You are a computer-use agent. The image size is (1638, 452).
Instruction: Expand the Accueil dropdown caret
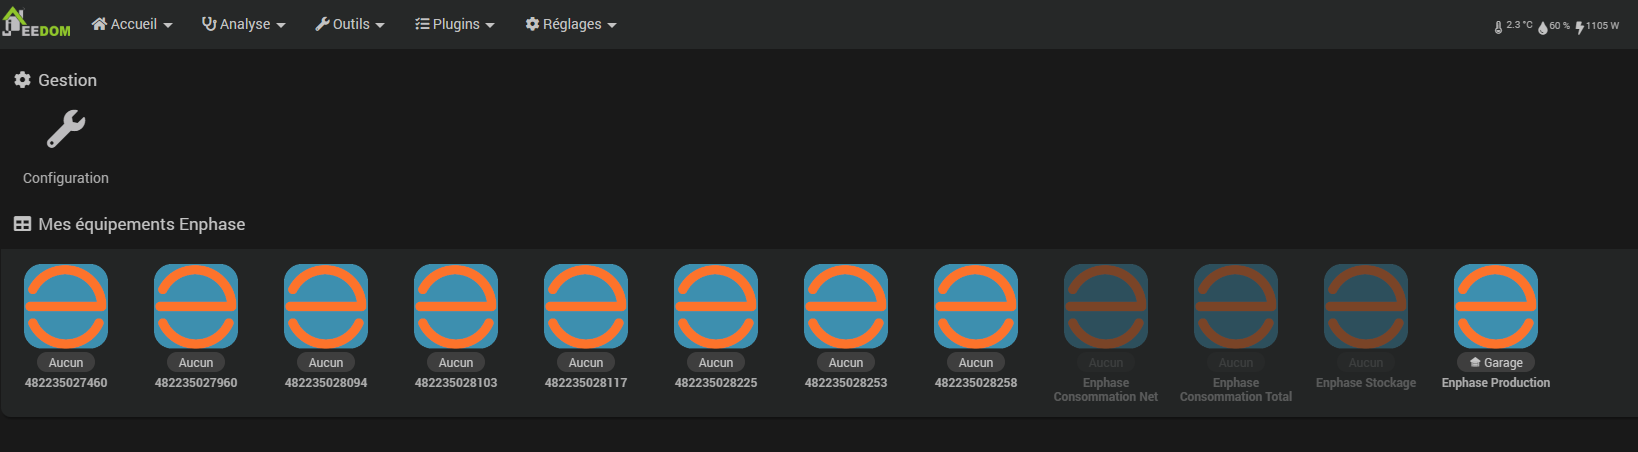[168, 25]
